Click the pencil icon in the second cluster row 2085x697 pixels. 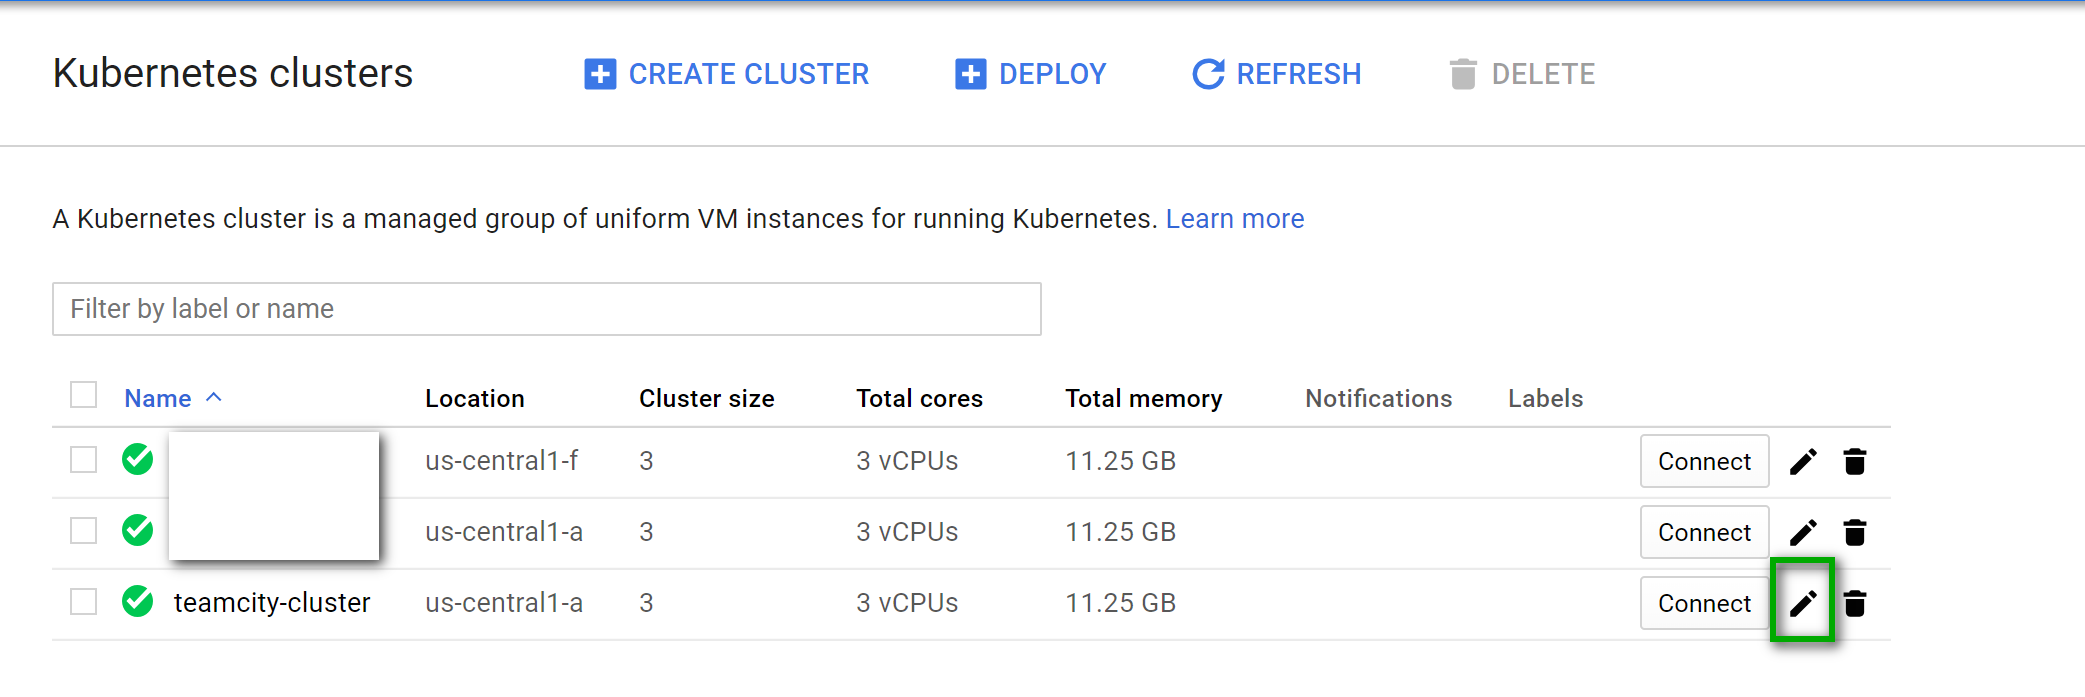tap(1802, 532)
